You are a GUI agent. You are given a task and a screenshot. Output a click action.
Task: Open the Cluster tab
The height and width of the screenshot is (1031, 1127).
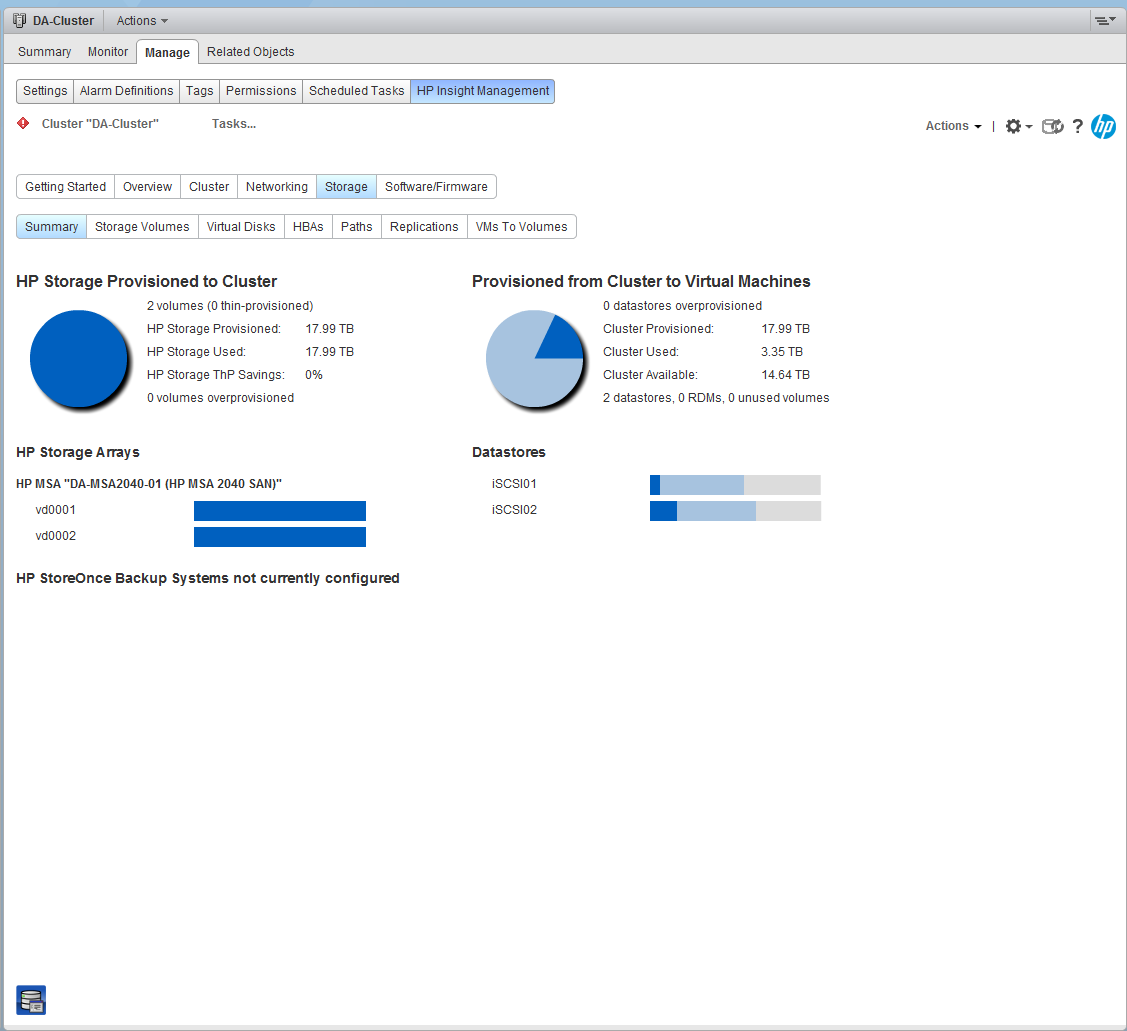point(209,186)
